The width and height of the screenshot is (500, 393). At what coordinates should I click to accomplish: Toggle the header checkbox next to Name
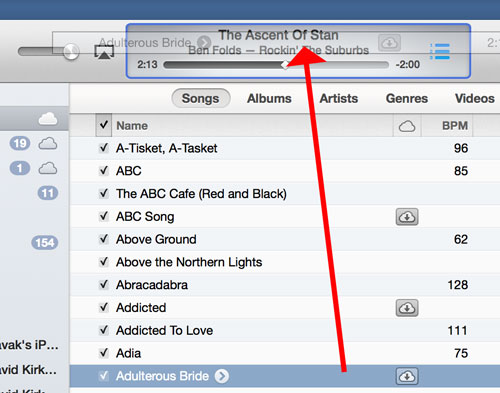(x=104, y=125)
